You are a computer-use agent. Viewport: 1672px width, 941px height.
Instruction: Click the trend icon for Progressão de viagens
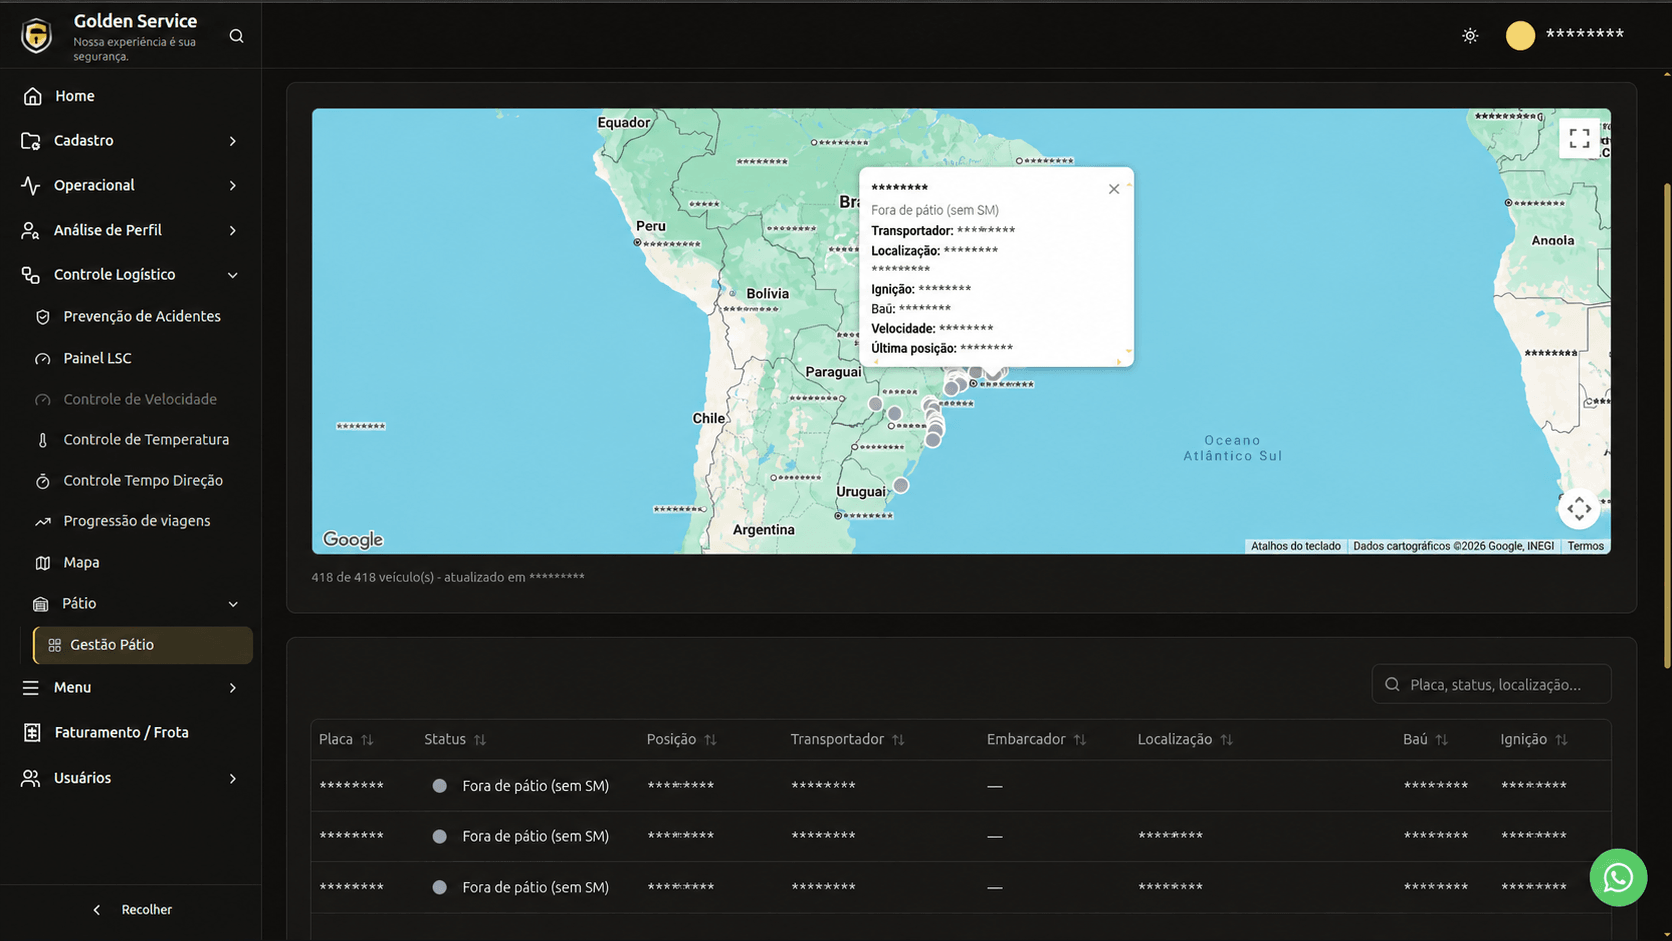click(x=42, y=522)
